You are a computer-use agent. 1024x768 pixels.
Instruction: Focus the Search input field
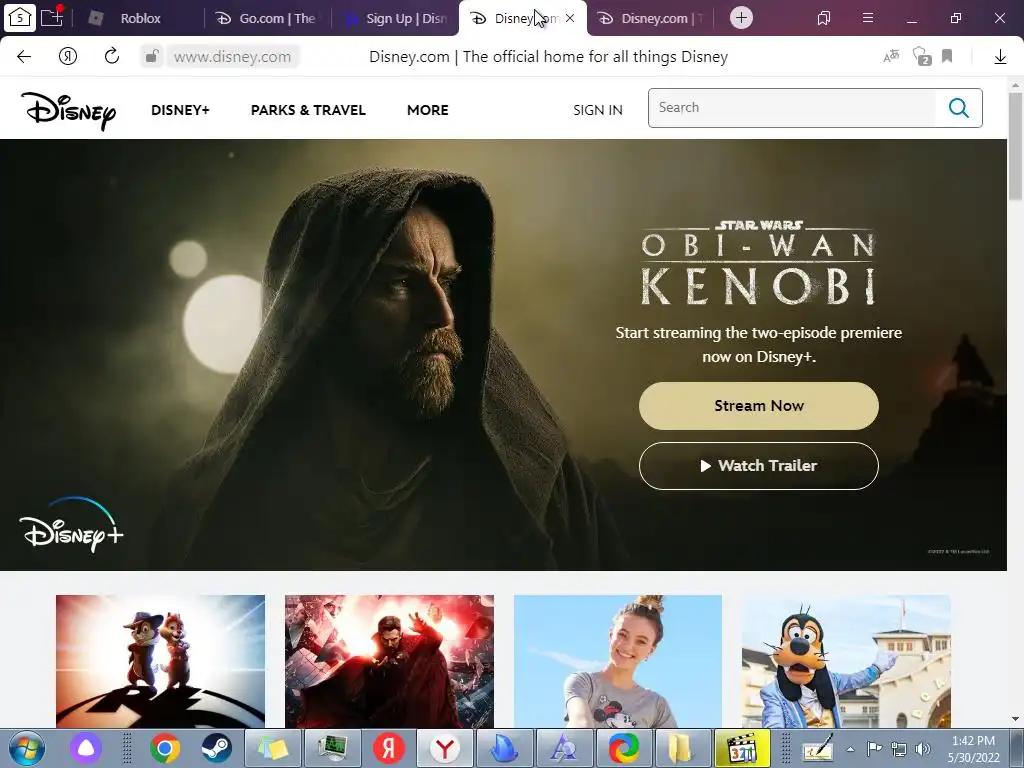tap(792, 108)
